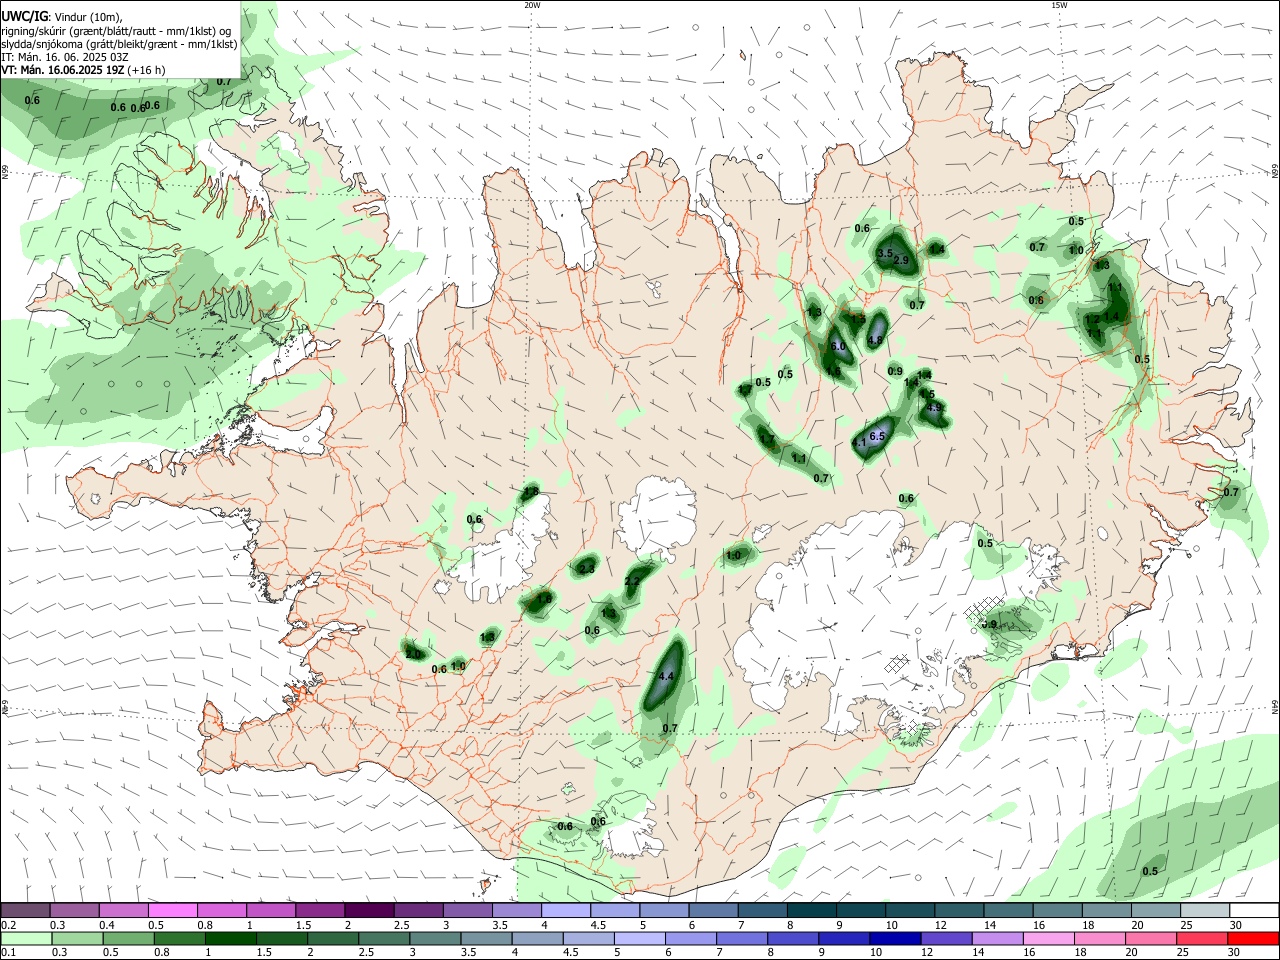Click the 3.5 precipitation value on the map
Screen dimensions: 1280x960
coord(885,254)
